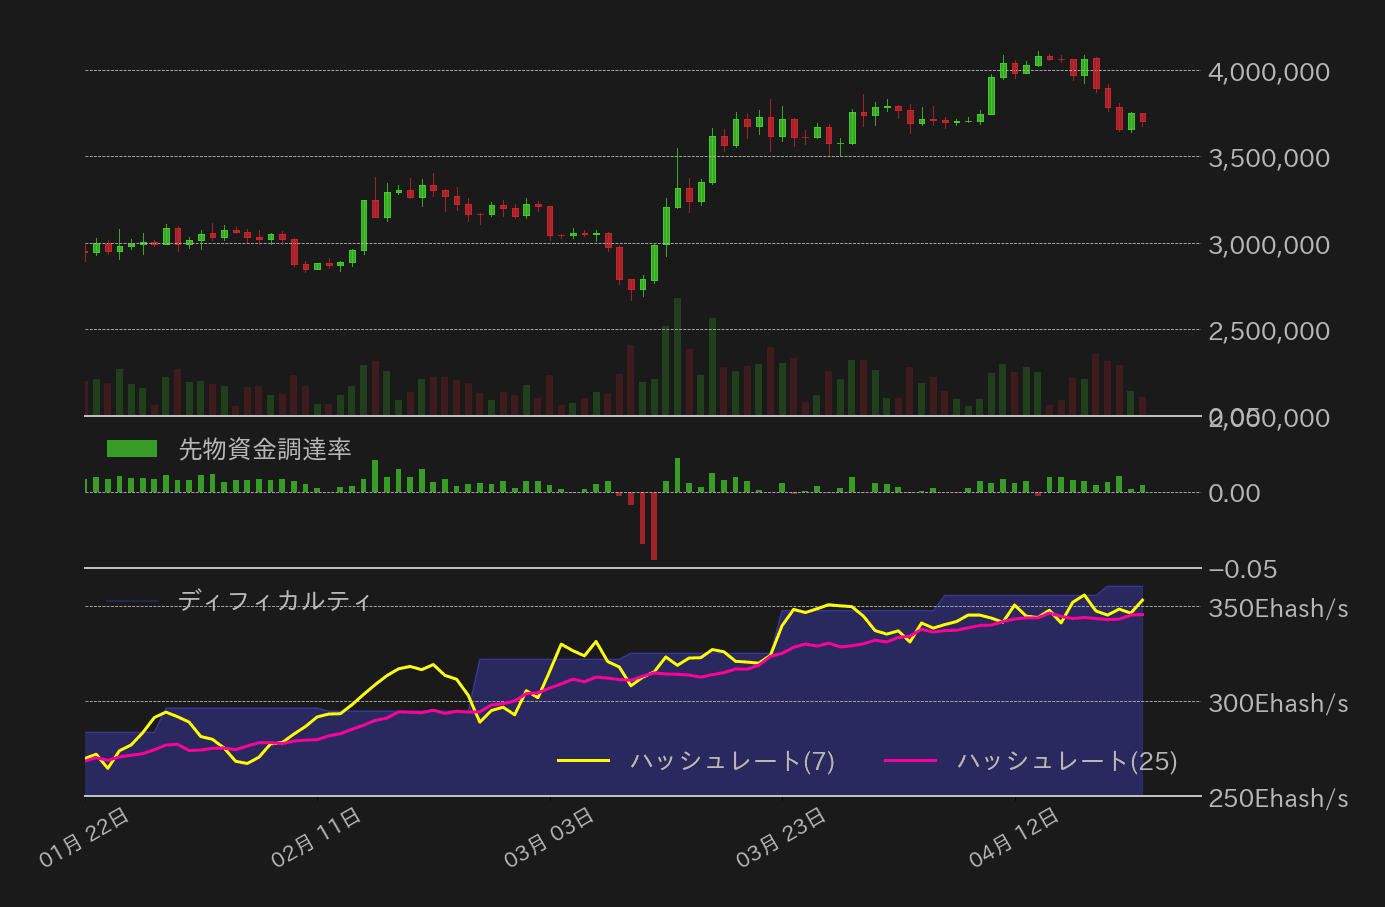Click the deepest red funding rate bar
This screenshot has width=1385, height=907.
652,525
